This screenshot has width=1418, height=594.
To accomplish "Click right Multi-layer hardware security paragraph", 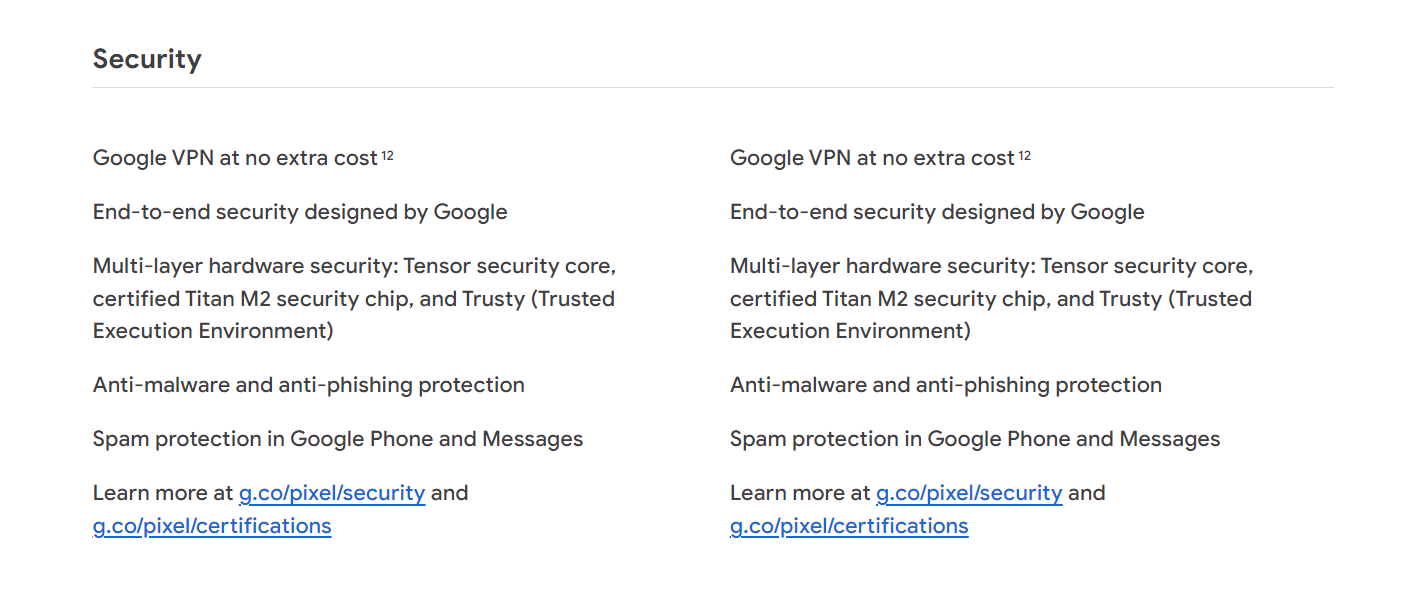I will pyautogui.click(x=992, y=298).
